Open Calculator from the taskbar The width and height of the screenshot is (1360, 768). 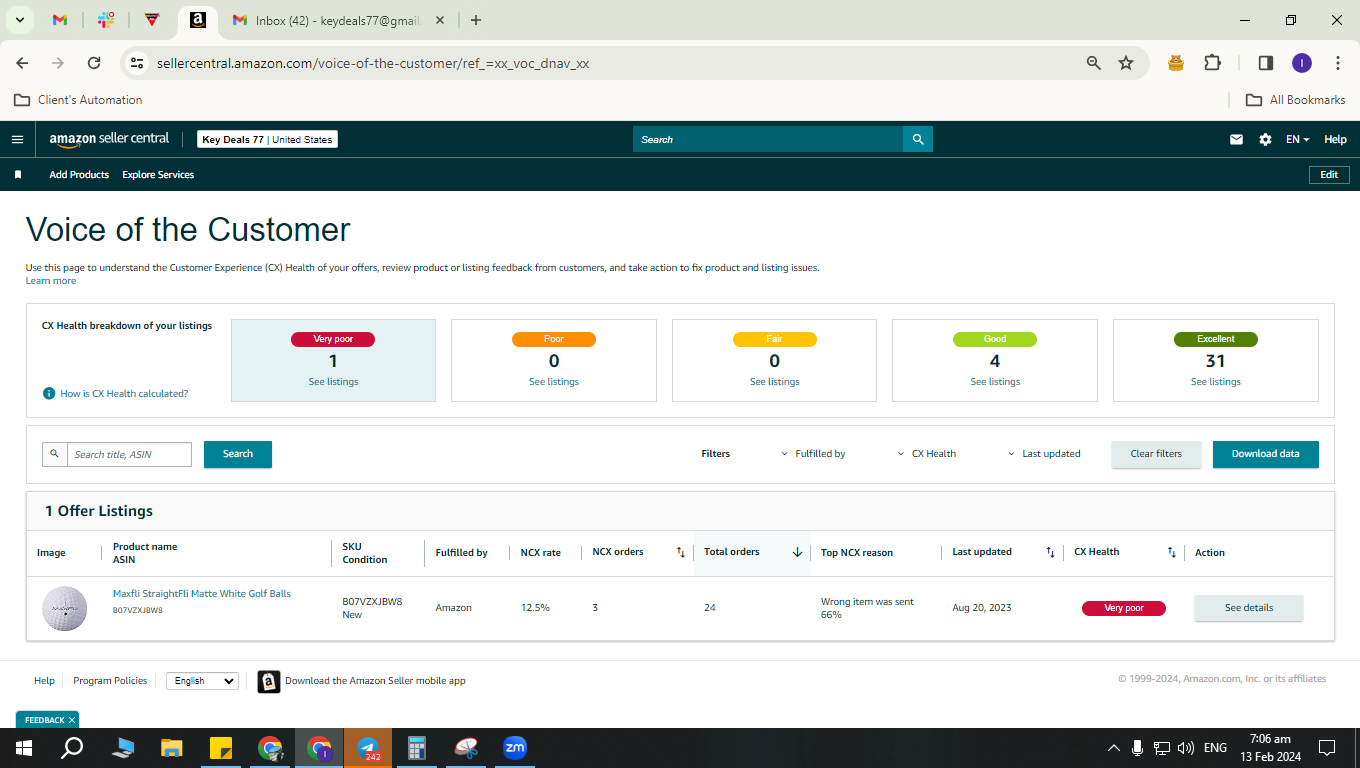[417, 748]
